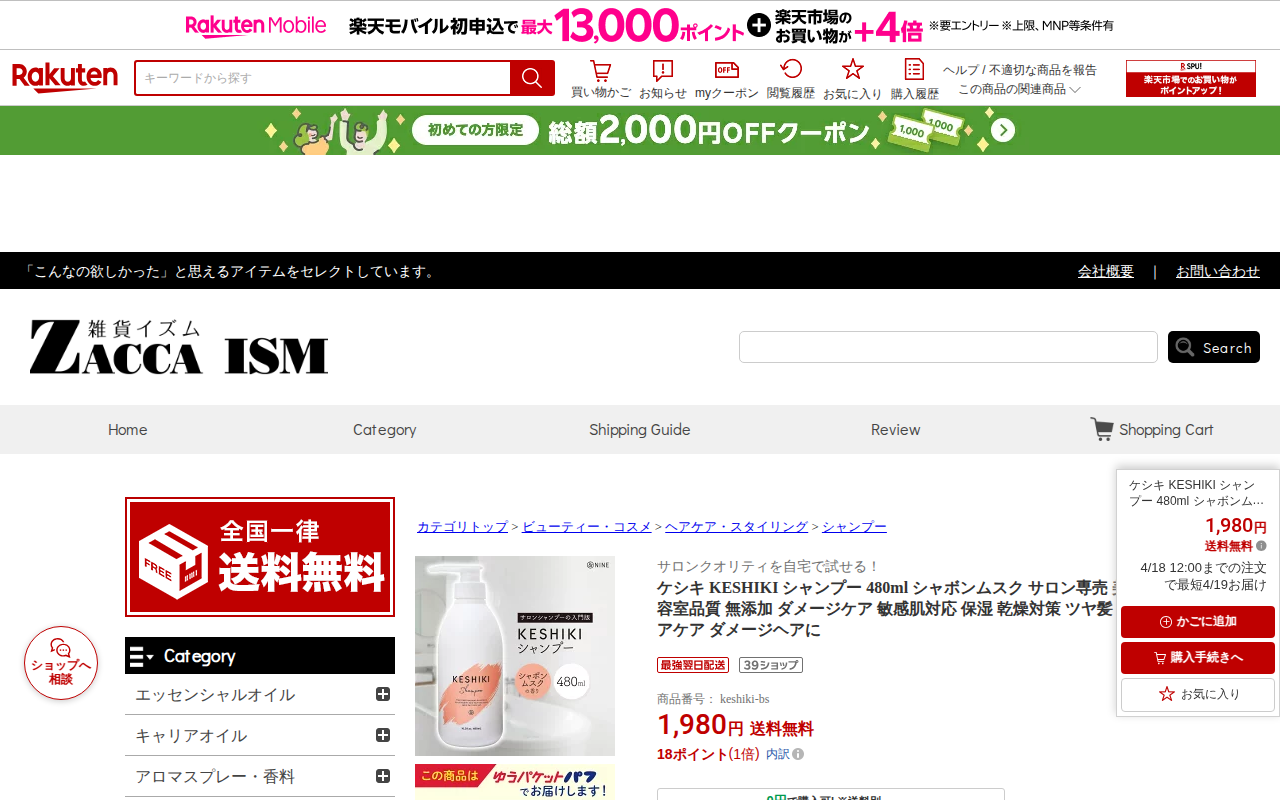Viewport: 1280px width, 800px height.
Task: Click the 最強翌日配送 badge
Action: 693,665
